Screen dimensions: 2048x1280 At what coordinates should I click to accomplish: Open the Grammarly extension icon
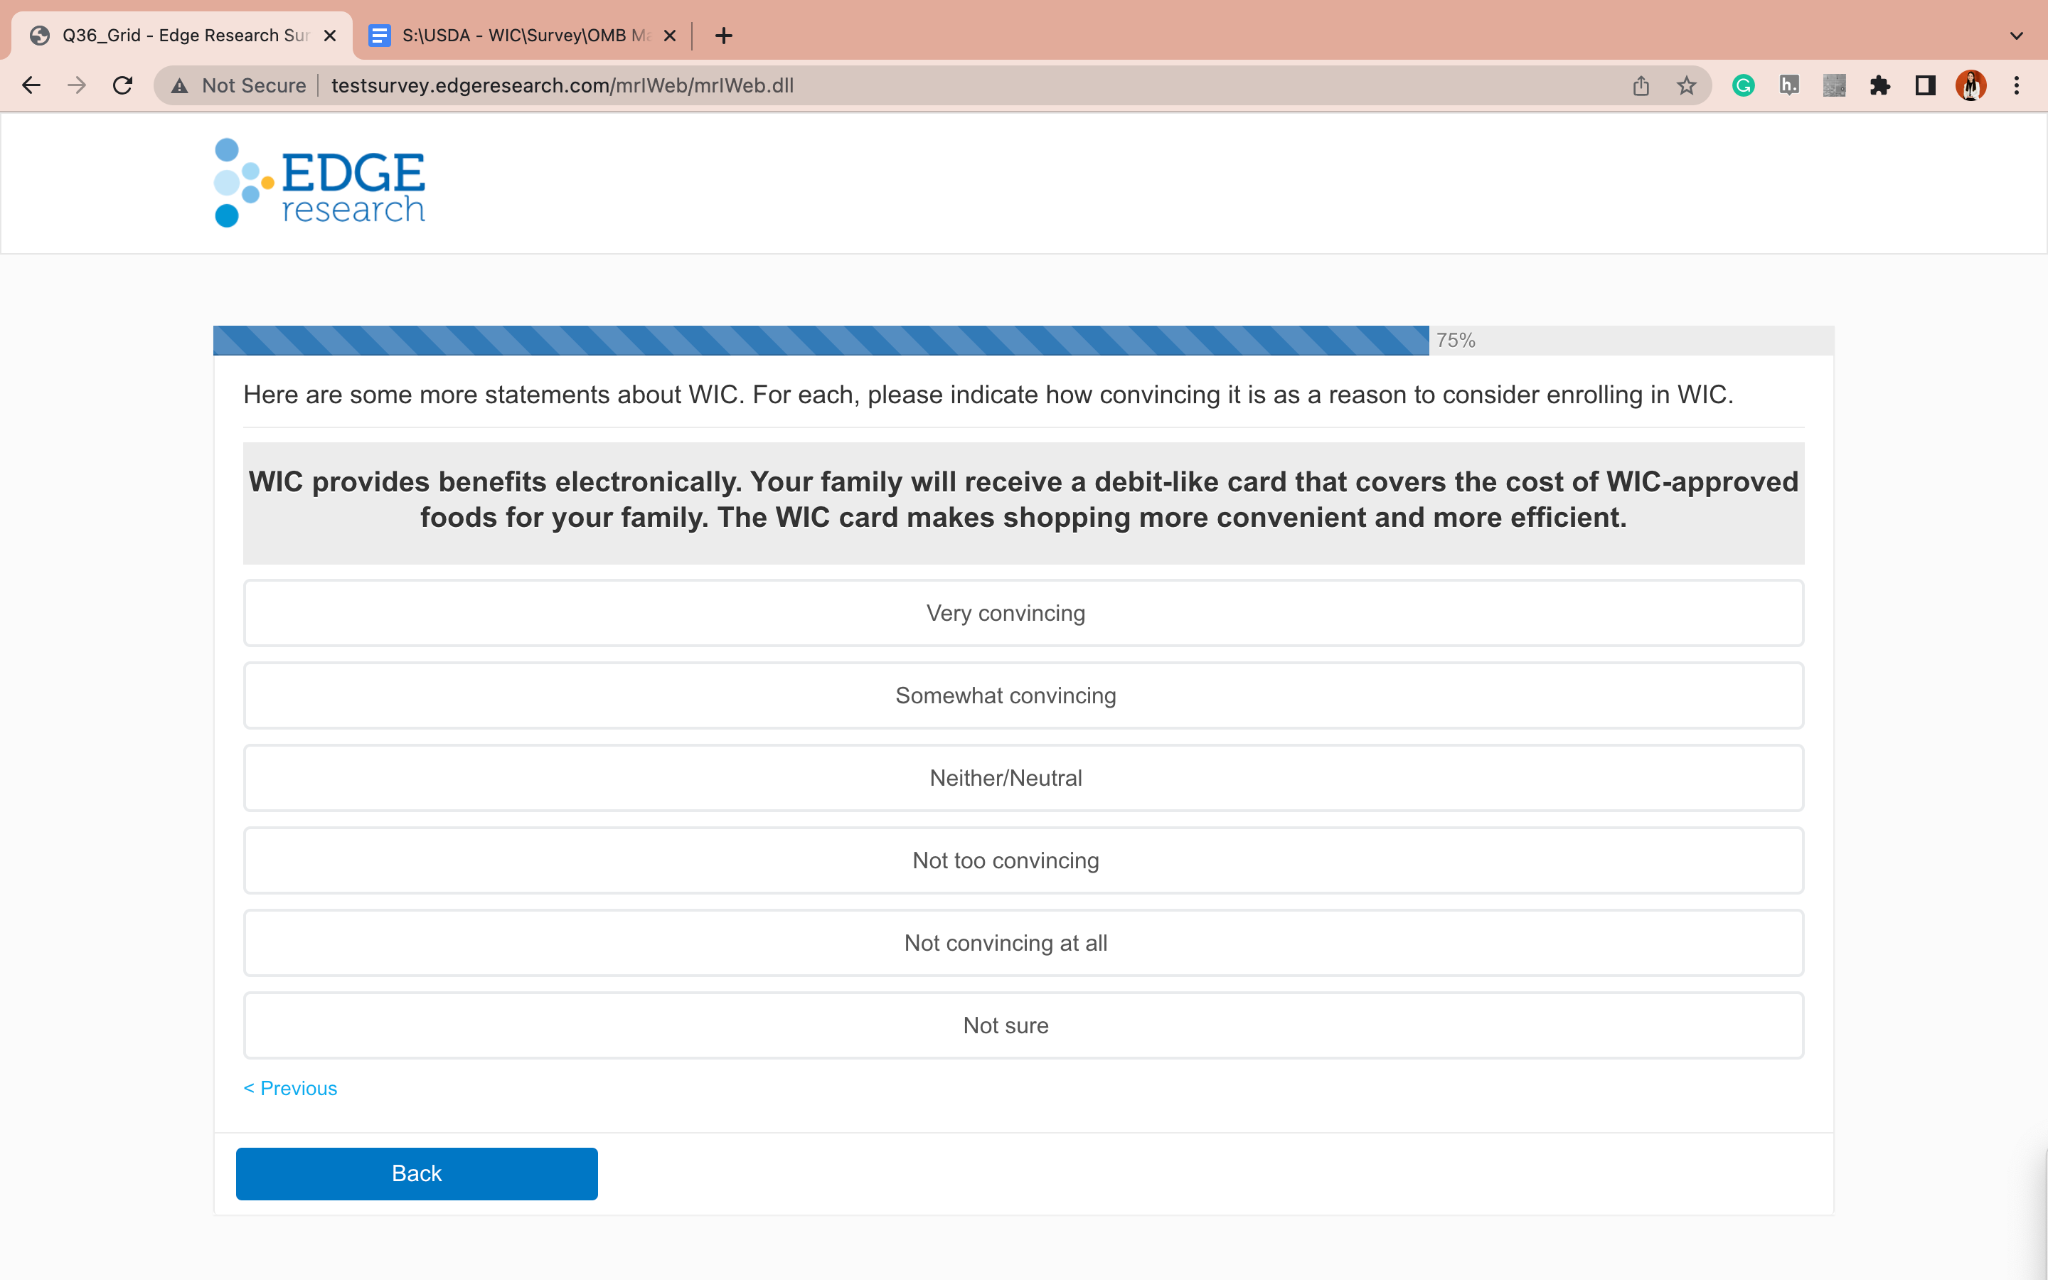click(x=1743, y=86)
